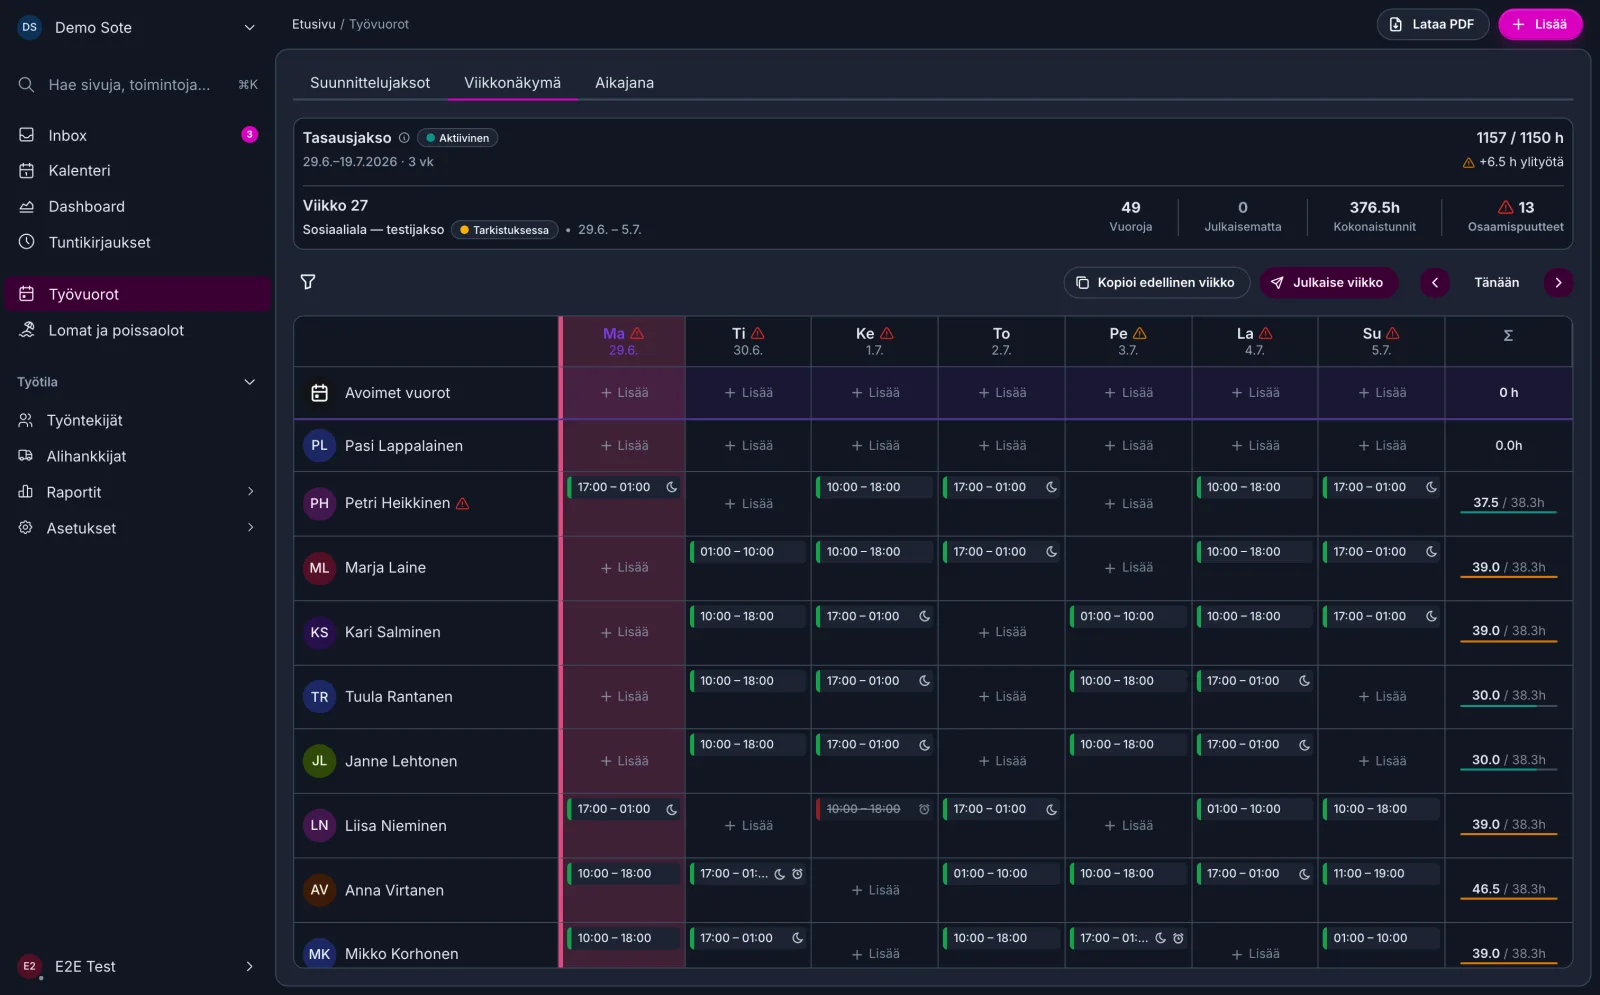
Task: Select the Viikkonäkymä tab
Action: pos(512,83)
